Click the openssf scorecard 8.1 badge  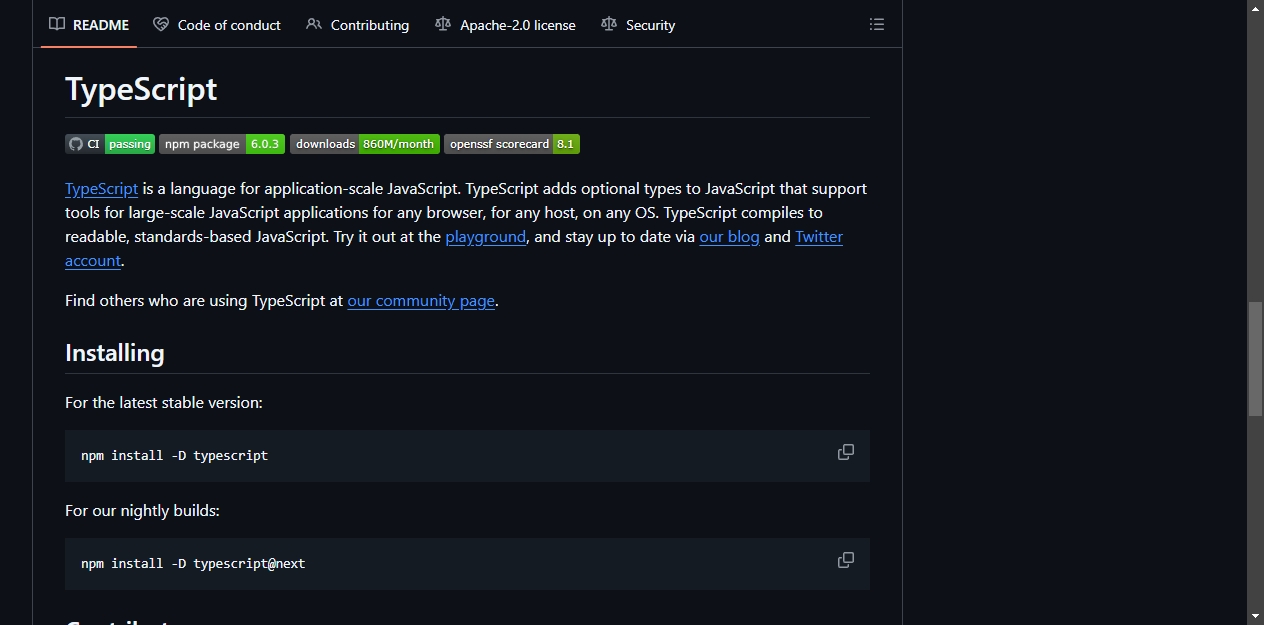512,144
